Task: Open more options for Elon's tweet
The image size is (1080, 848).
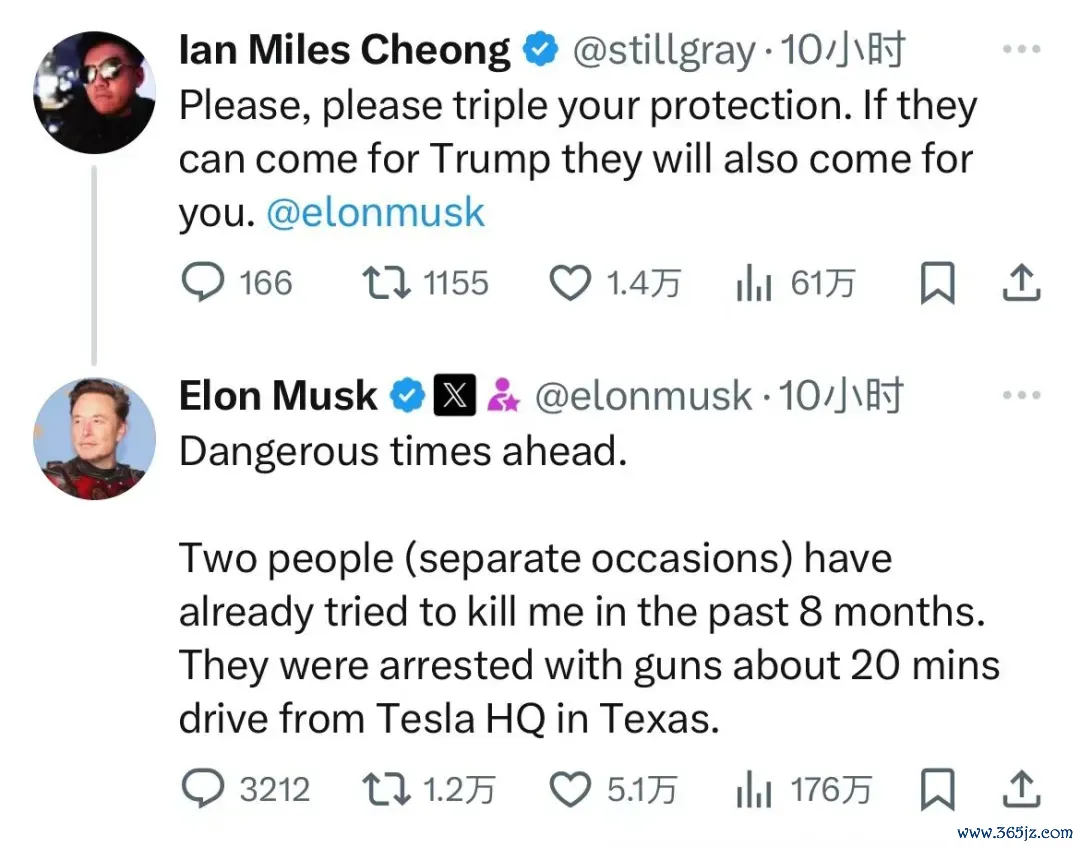Action: point(1020,396)
